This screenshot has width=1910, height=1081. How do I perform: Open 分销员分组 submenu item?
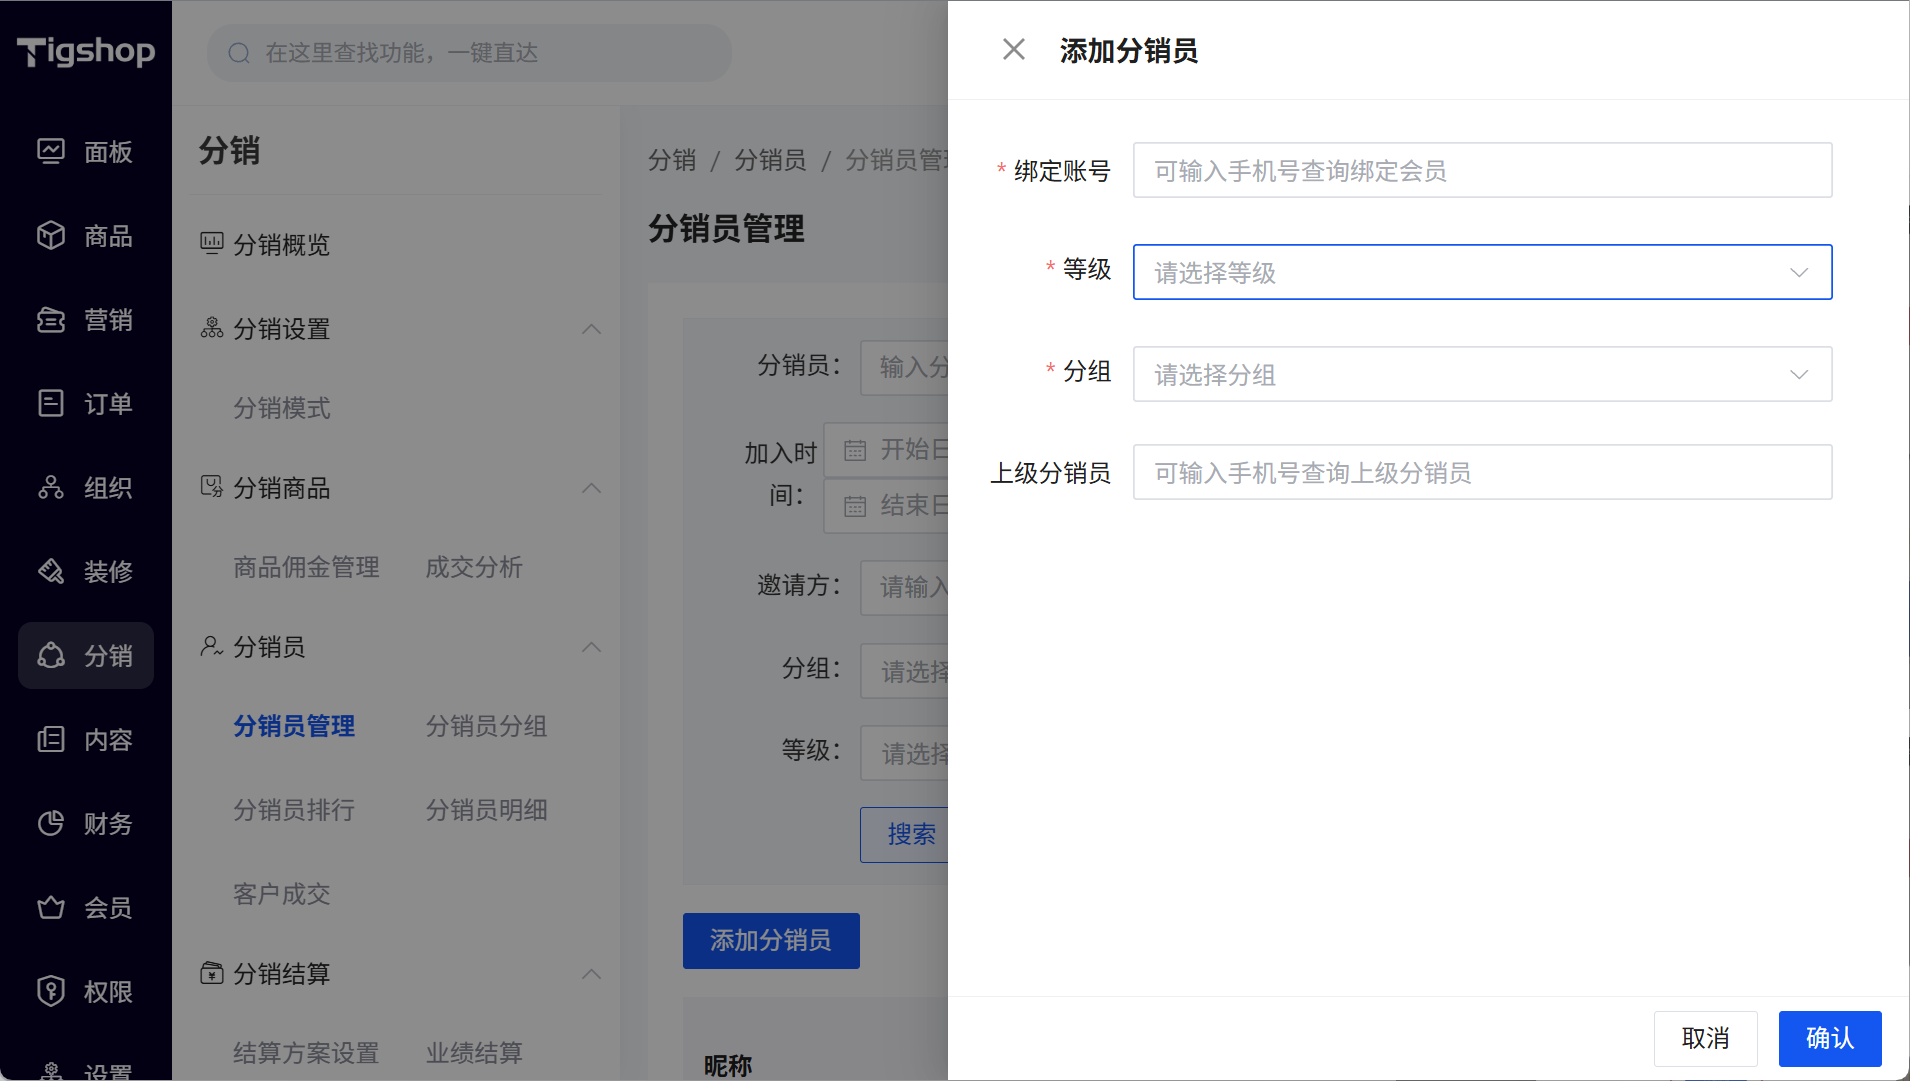pos(486,726)
